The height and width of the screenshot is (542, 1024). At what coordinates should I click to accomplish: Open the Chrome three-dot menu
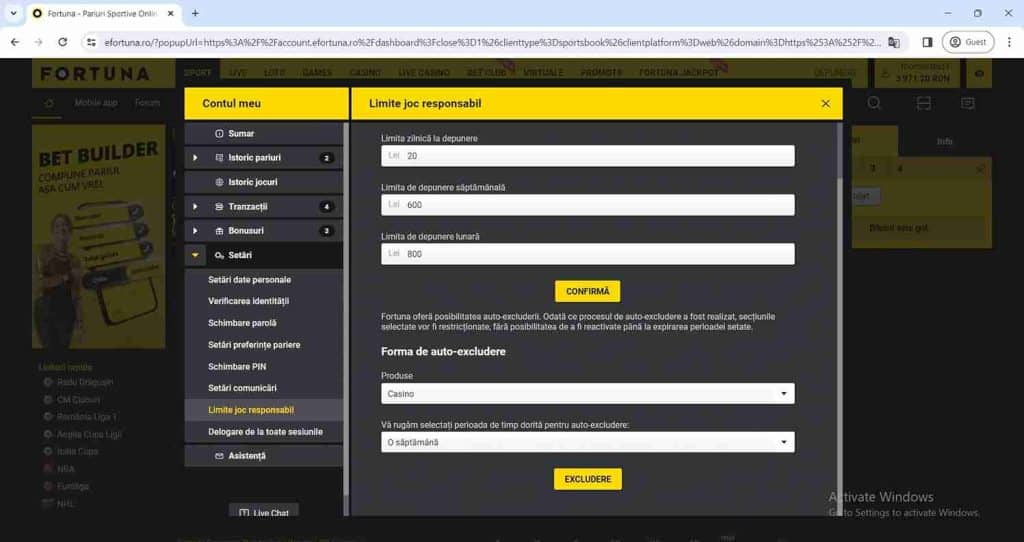pyautogui.click(x=1009, y=42)
